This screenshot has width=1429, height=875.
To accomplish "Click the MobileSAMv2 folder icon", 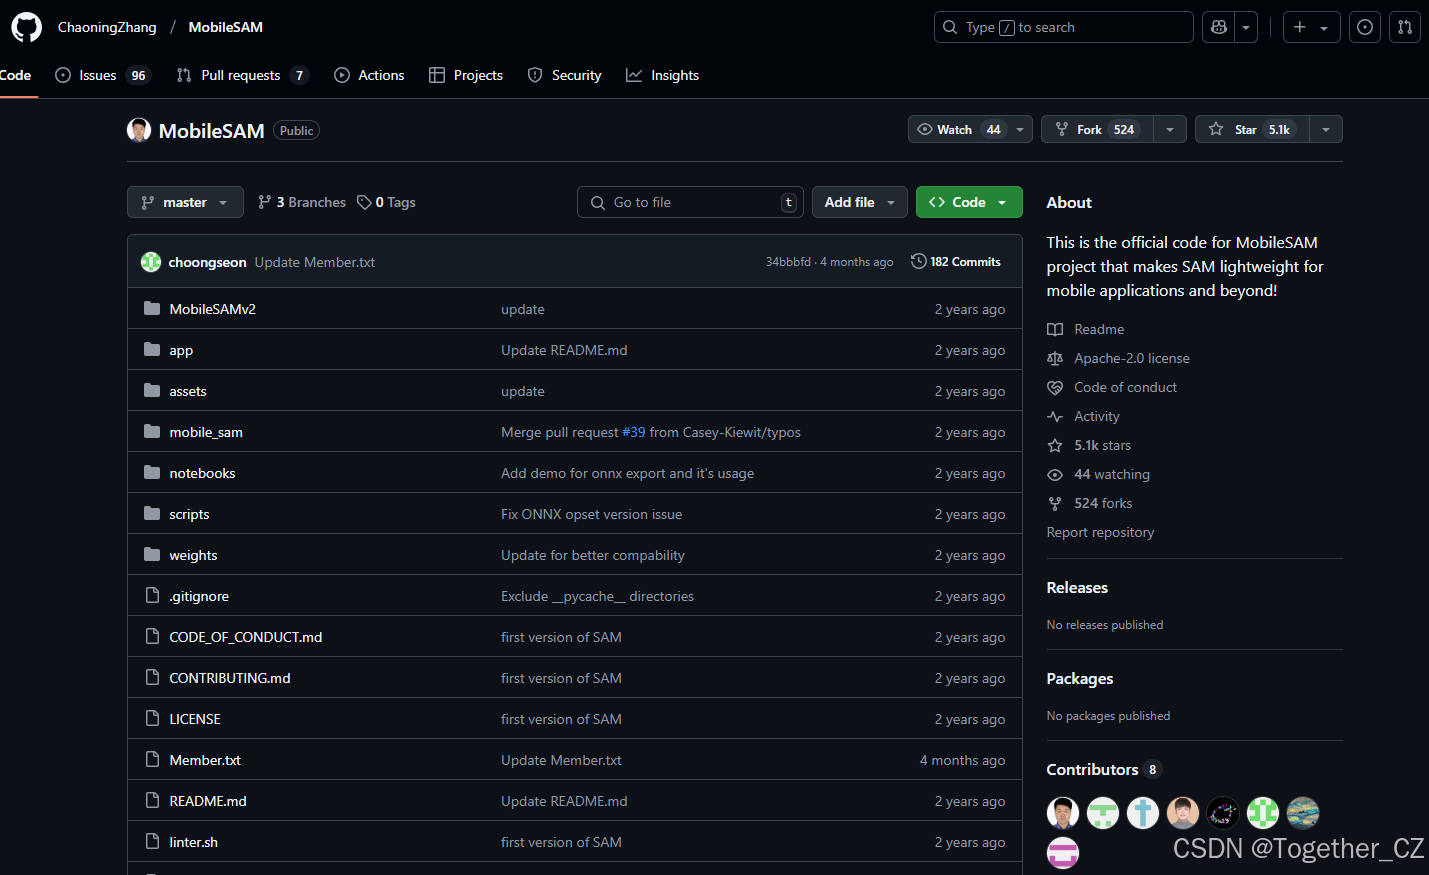I will click(152, 309).
